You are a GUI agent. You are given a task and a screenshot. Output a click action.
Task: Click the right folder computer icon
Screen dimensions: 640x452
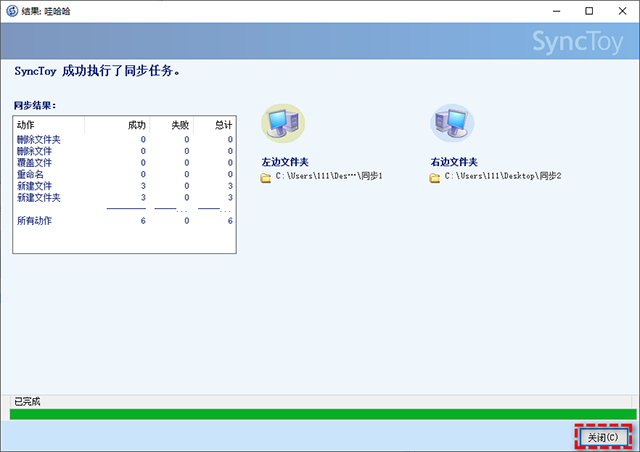(x=452, y=123)
